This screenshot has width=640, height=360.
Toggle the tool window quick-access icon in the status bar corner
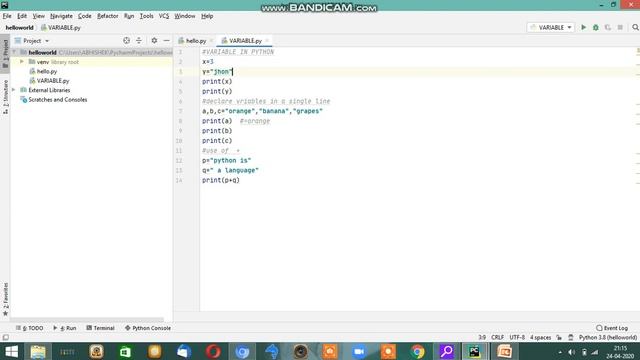tap(5, 338)
